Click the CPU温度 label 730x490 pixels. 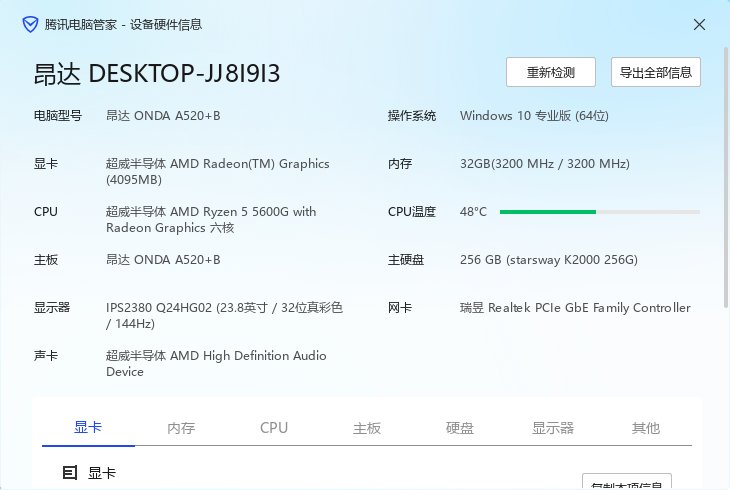[412, 211]
